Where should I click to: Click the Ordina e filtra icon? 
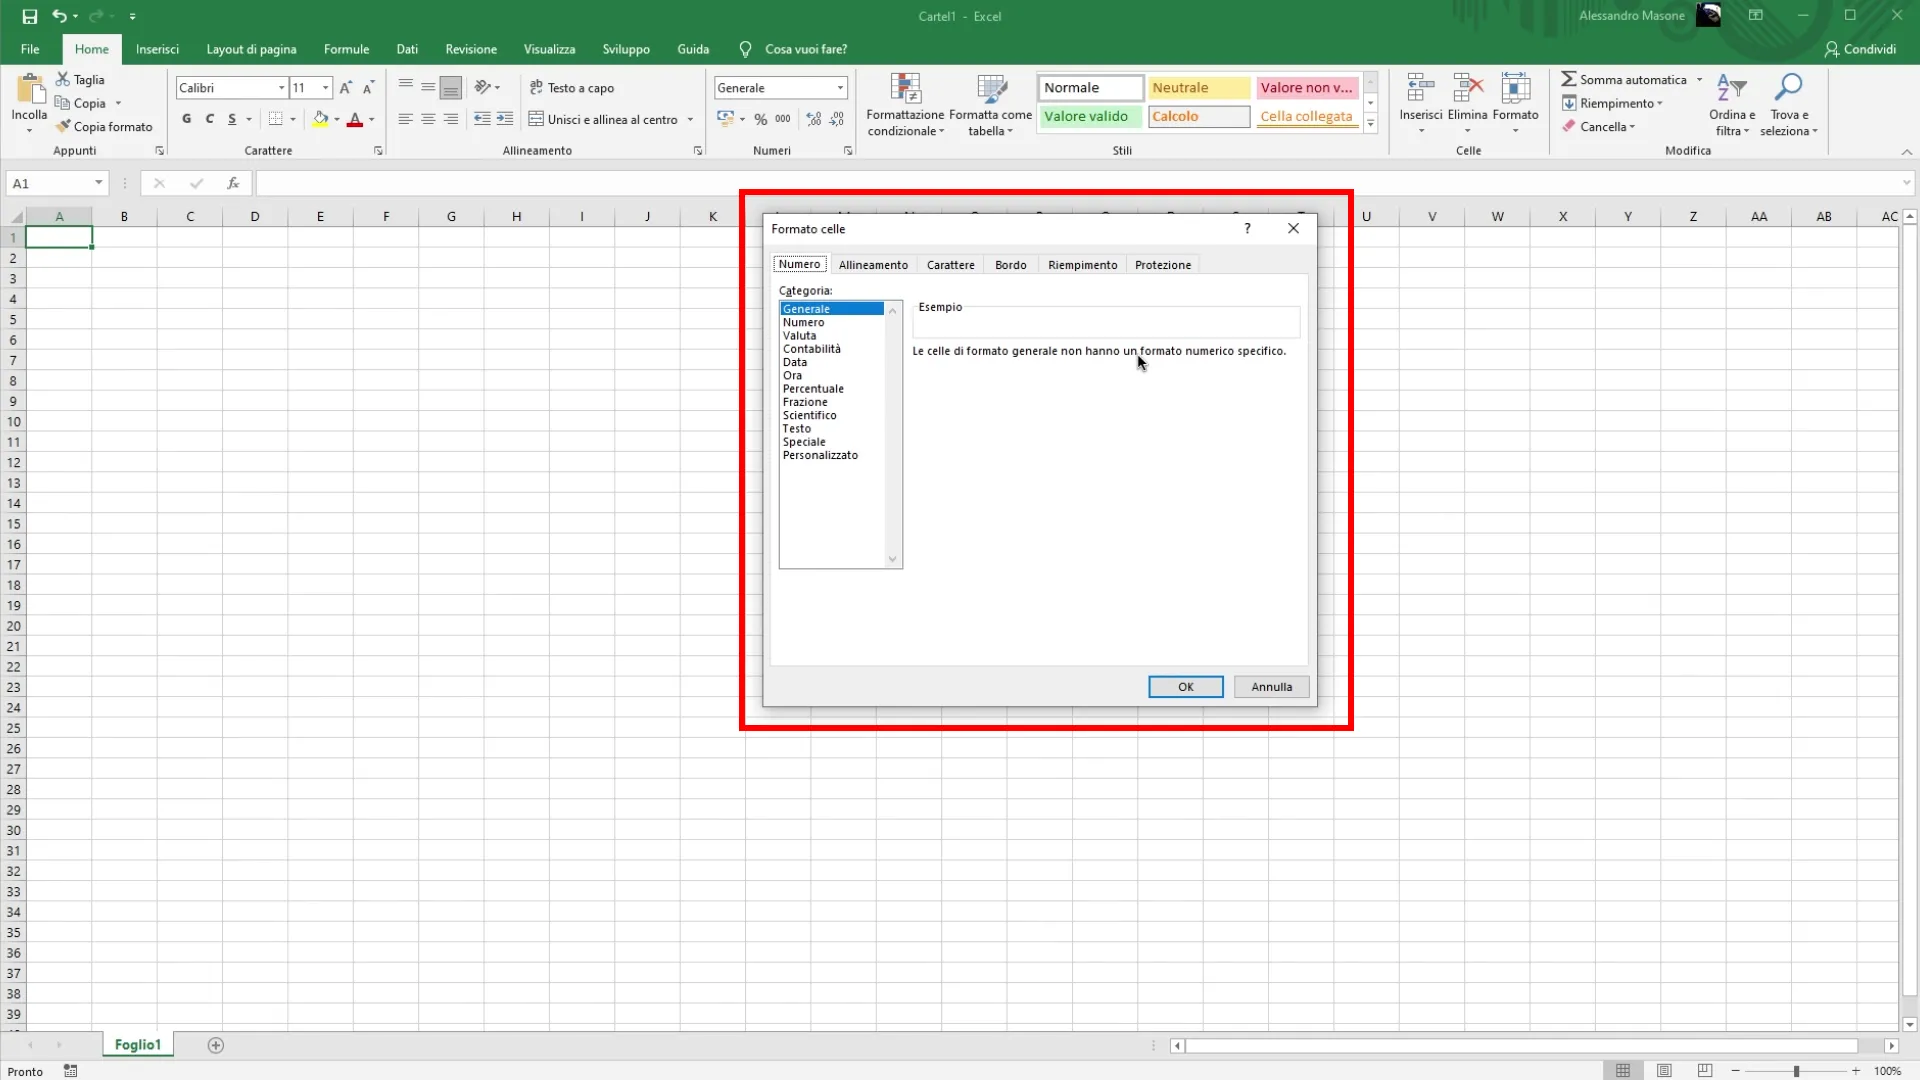(1731, 90)
